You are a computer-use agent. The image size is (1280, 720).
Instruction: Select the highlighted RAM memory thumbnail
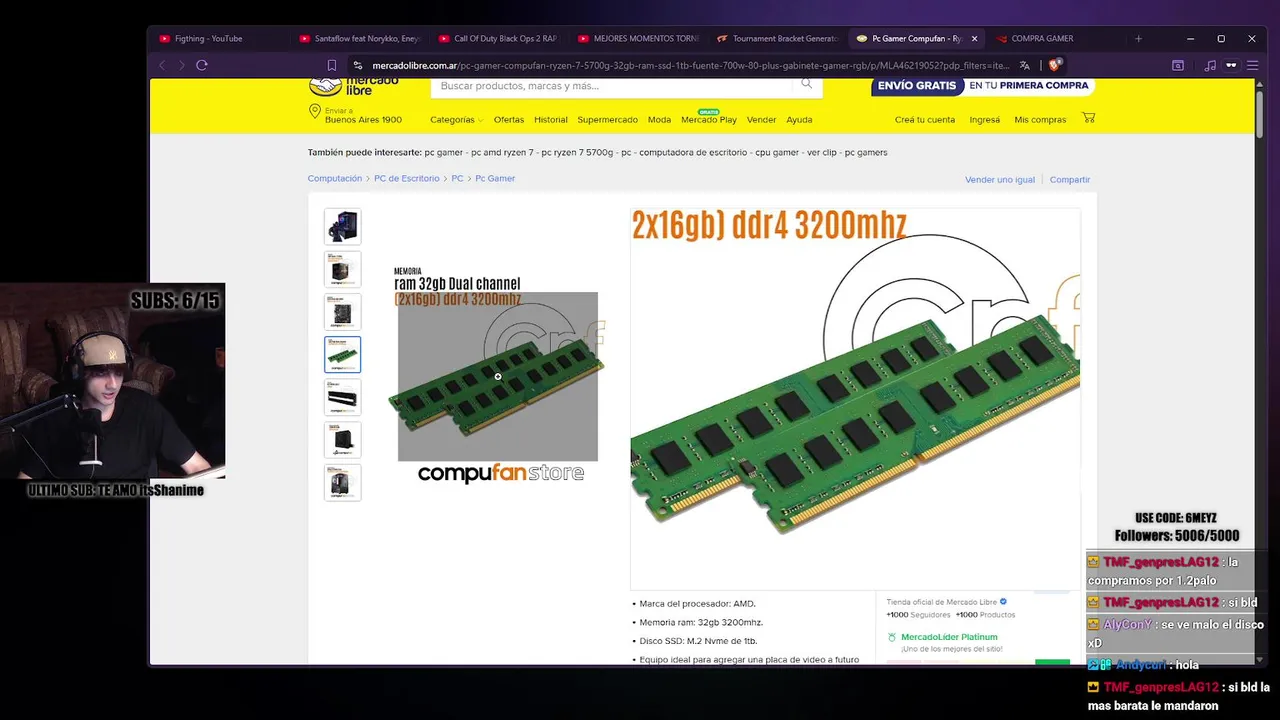point(342,355)
